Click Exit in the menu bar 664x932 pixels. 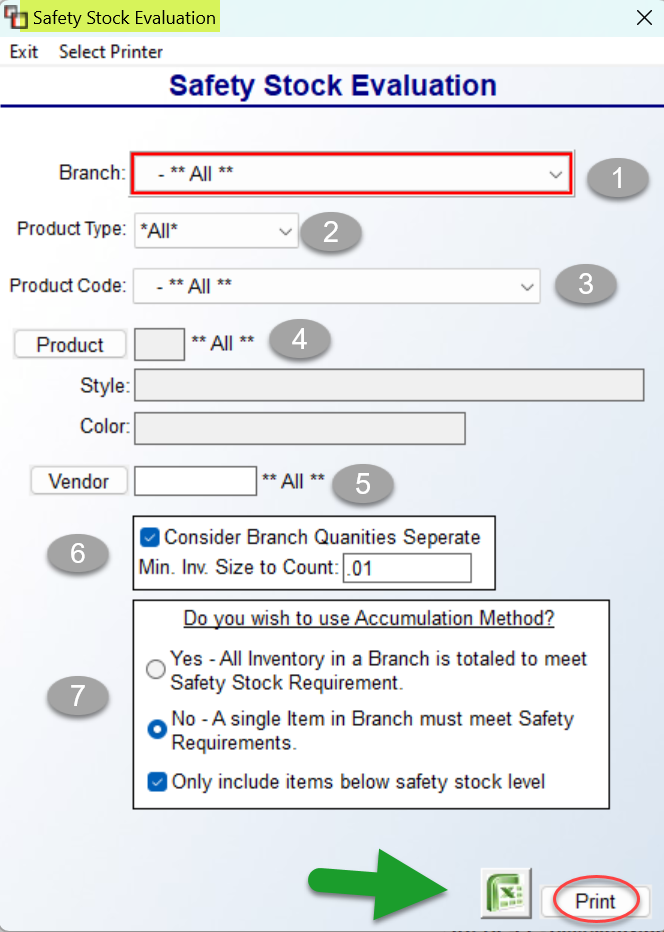coord(23,52)
